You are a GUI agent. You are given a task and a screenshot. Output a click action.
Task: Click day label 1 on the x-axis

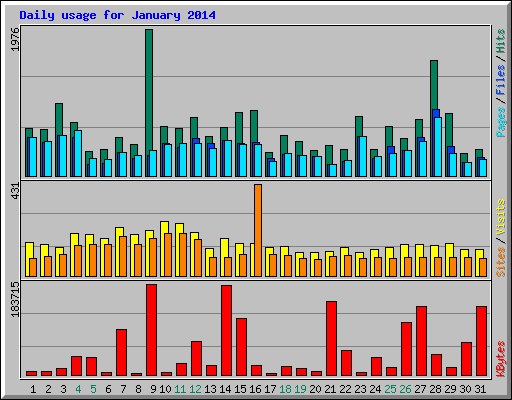(x=33, y=389)
